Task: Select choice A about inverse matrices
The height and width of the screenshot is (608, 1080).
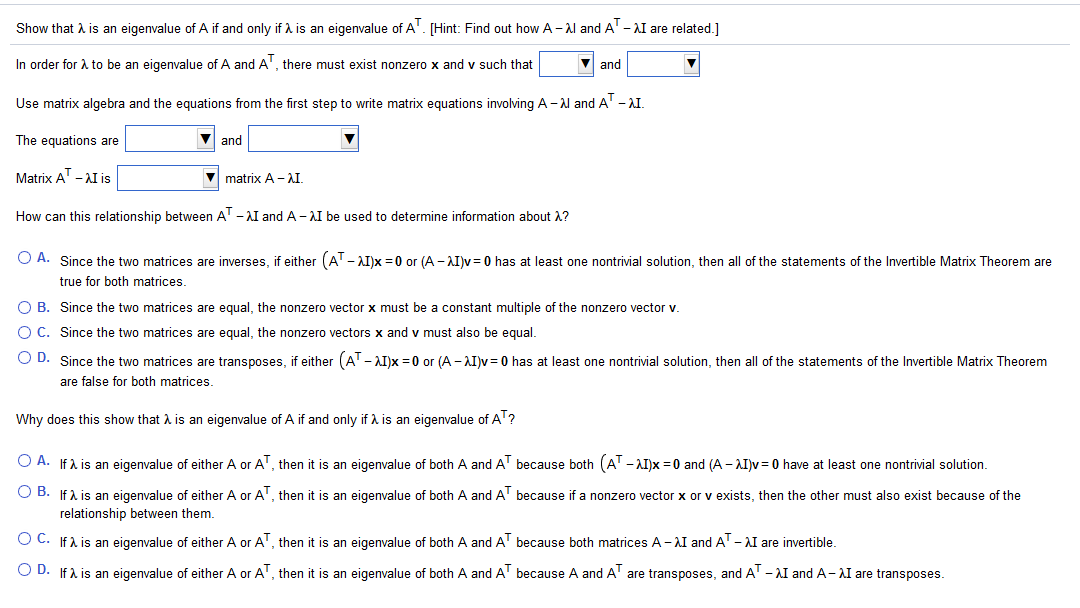Action: pyautogui.click(x=23, y=258)
